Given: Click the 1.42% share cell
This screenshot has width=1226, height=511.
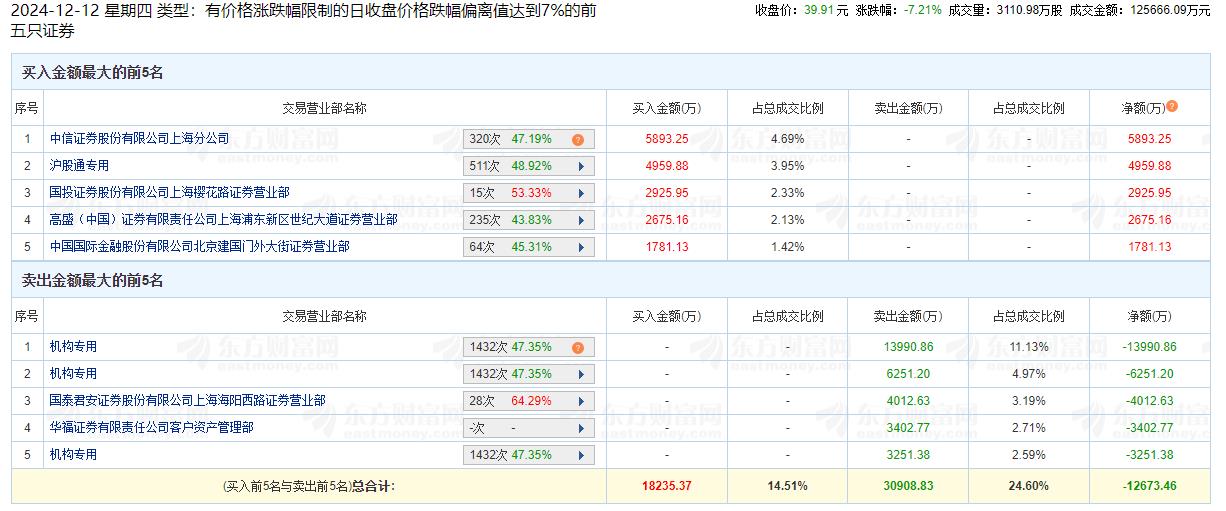Looking at the screenshot, I should pos(788,247).
